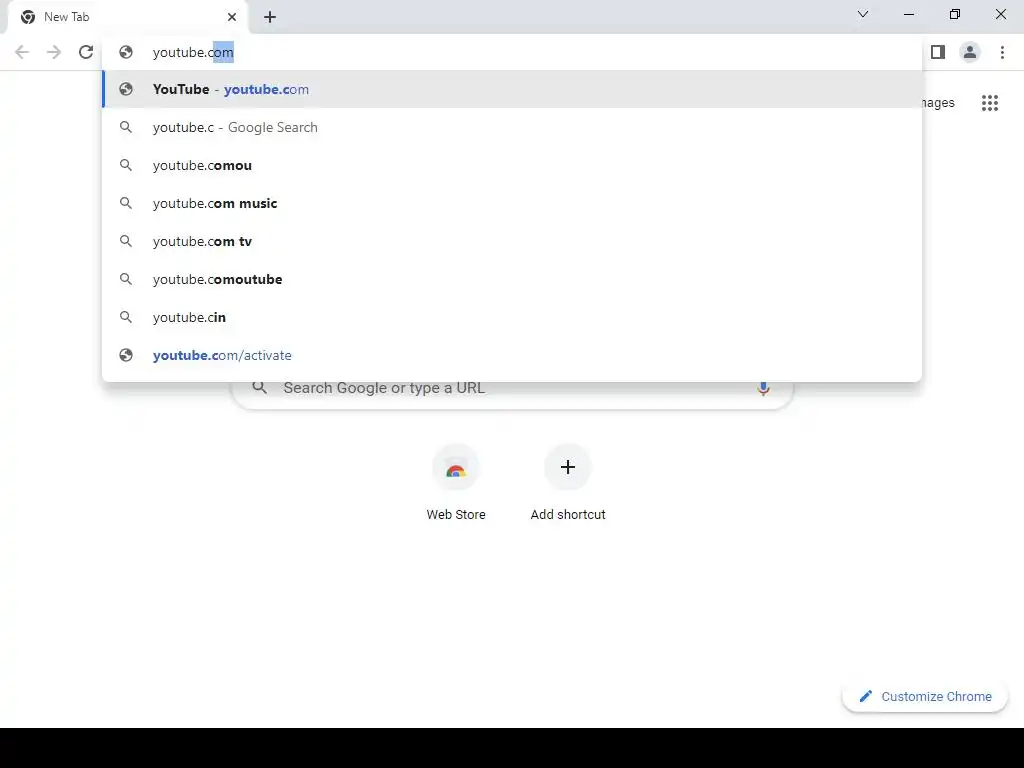This screenshot has width=1024, height=768.
Task: Open Chrome three-dot menu
Action: (1002, 52)
